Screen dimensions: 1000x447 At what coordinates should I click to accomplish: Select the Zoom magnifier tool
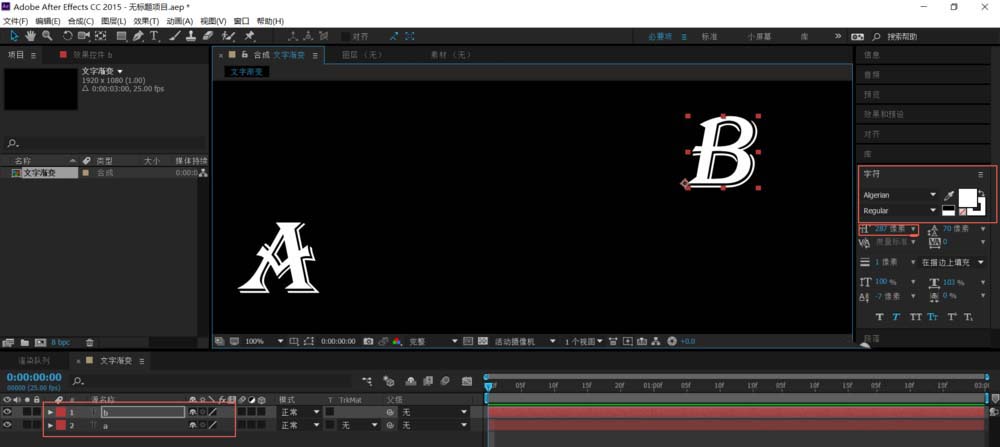[x=47, y=36]
